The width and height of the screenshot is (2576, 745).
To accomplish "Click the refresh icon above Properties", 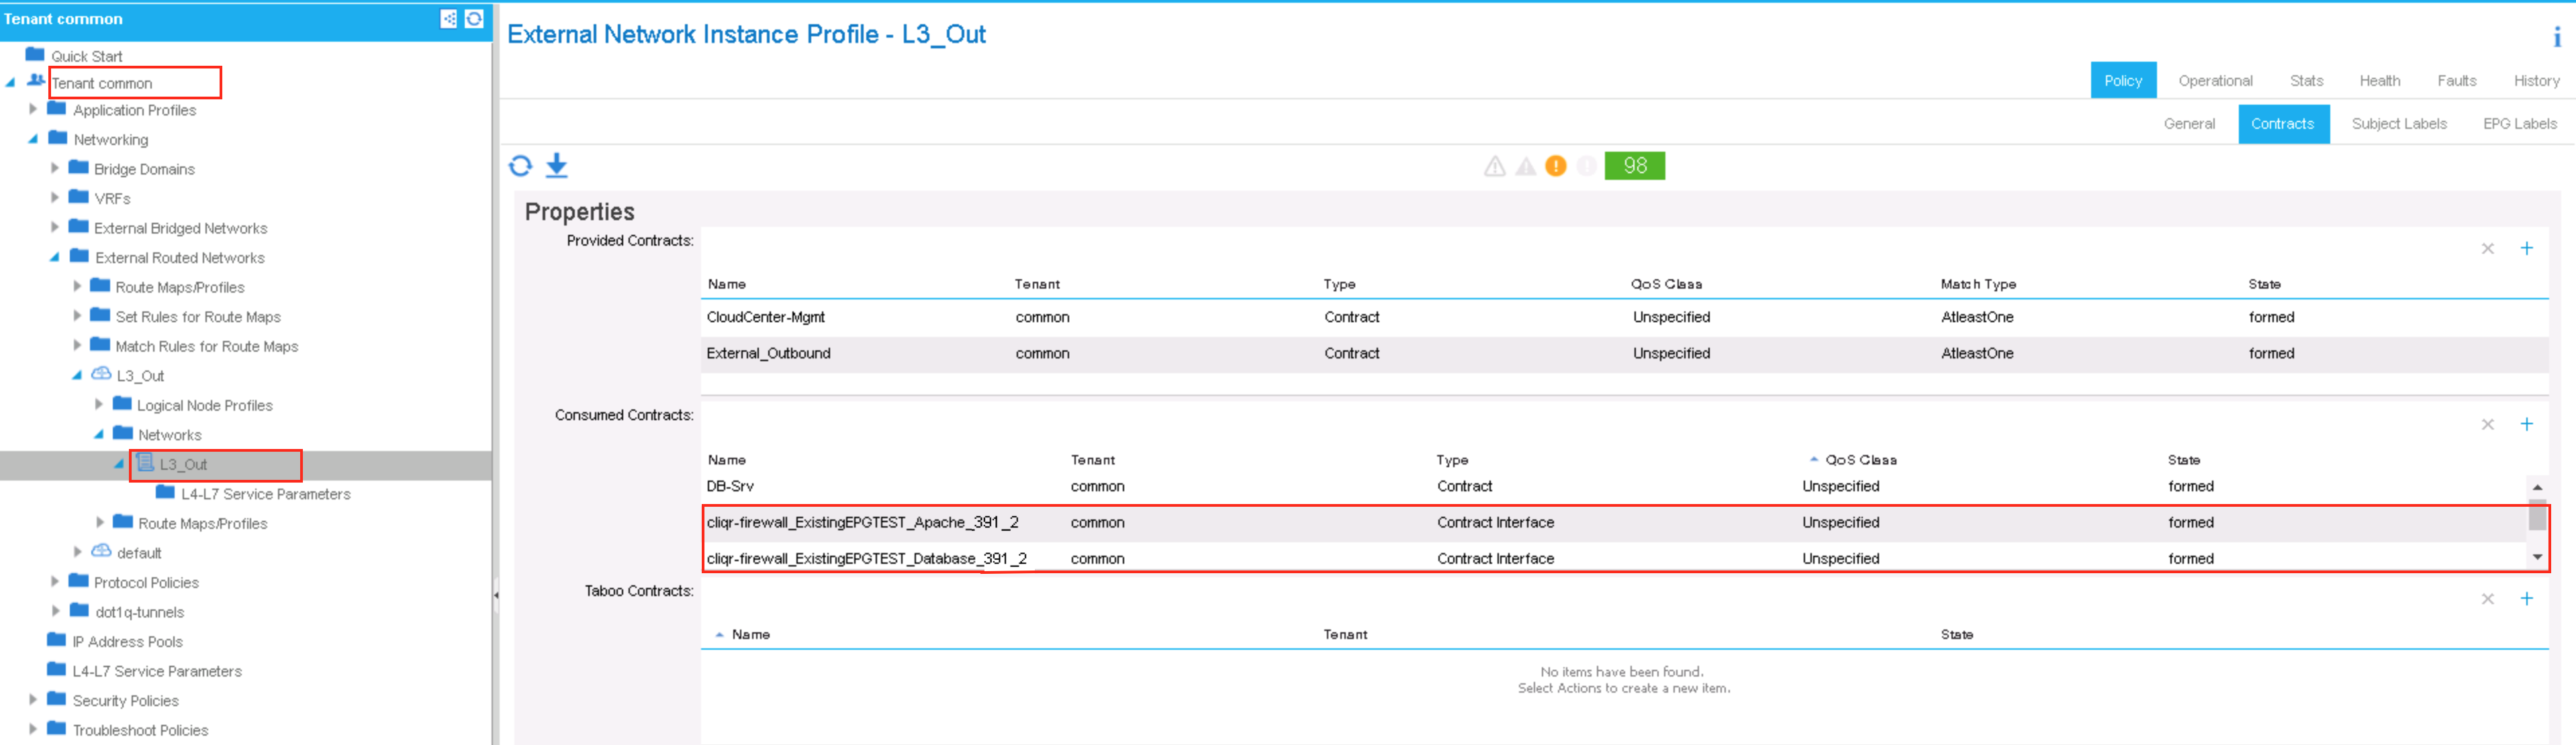I will click(x=520, y=166).
